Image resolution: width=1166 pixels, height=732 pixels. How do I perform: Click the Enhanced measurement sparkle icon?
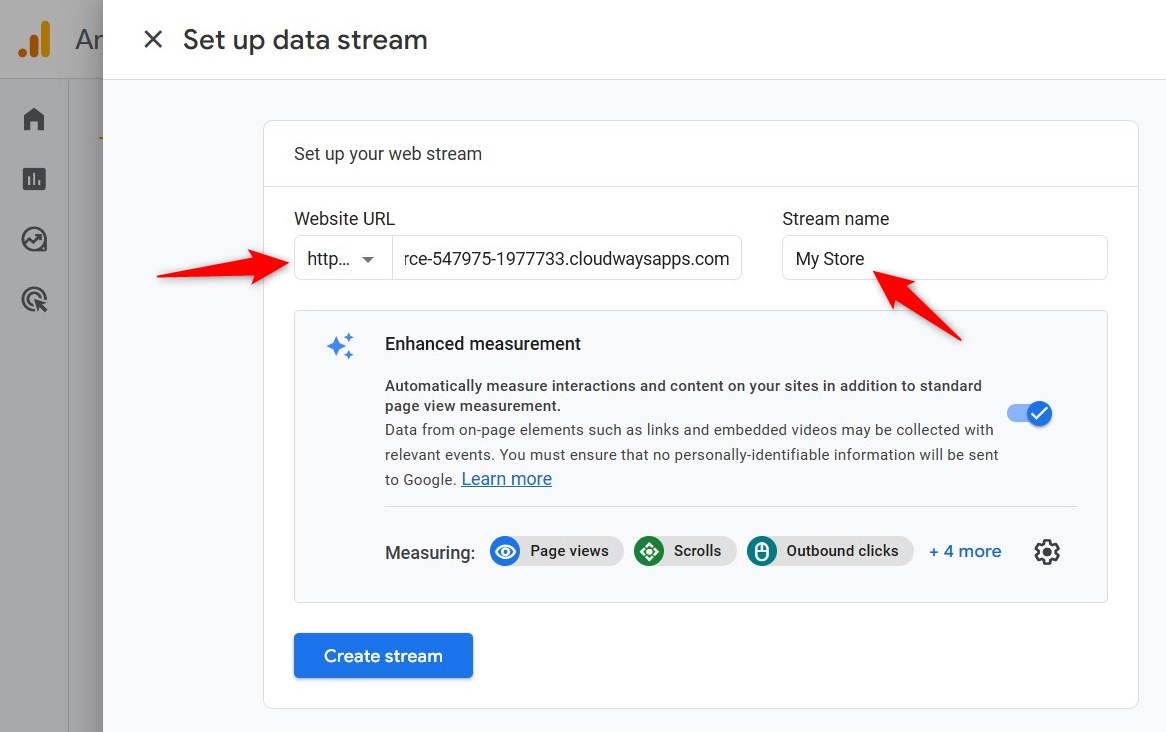point(341,346)
